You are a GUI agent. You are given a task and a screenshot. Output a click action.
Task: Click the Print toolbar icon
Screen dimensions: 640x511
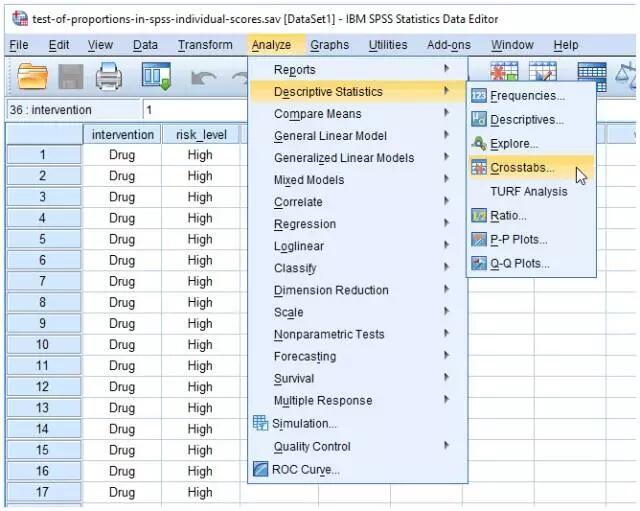[109, 77]
